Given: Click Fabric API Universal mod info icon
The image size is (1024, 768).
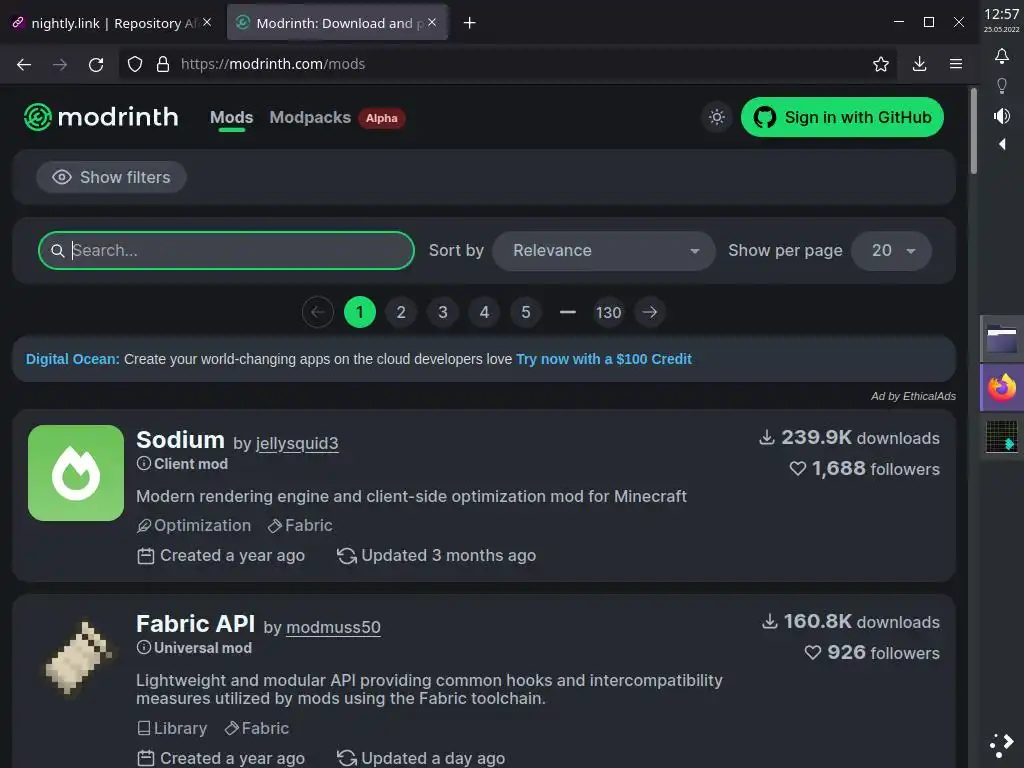Looking at the screenshot, I should pyautogui.click(x=143, y=648).
